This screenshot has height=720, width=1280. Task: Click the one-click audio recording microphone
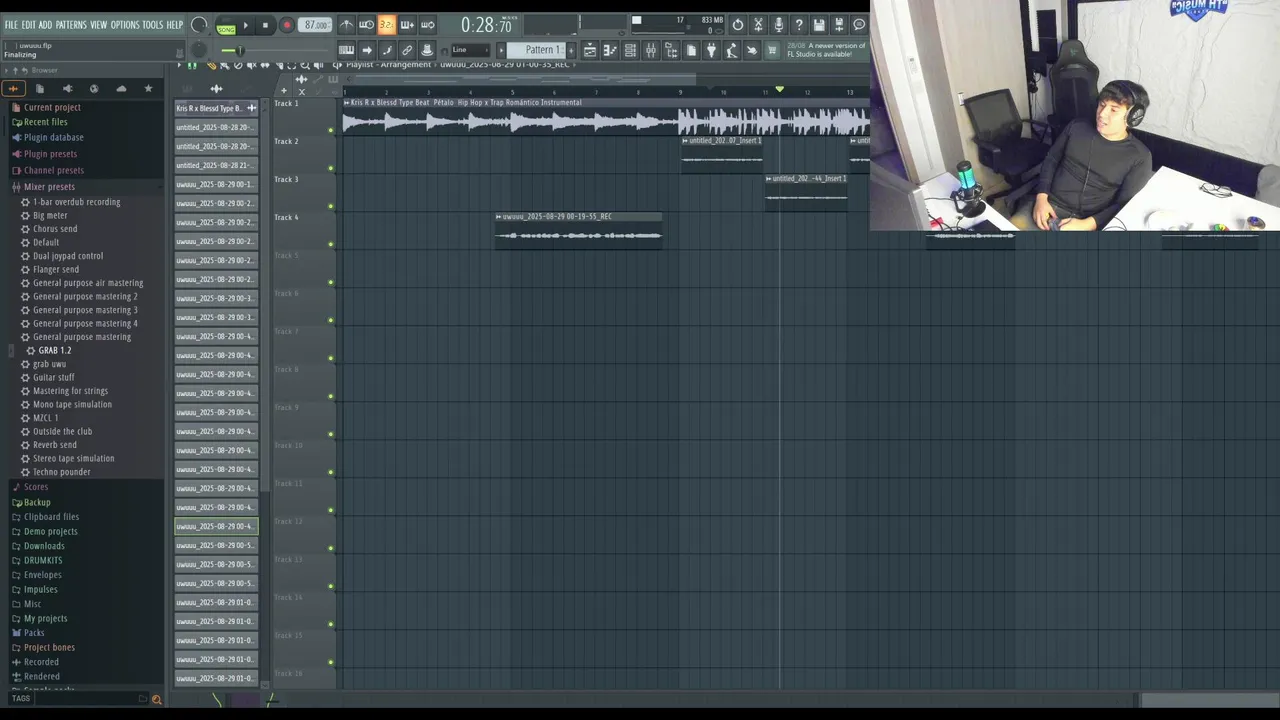tap(778, 25)
